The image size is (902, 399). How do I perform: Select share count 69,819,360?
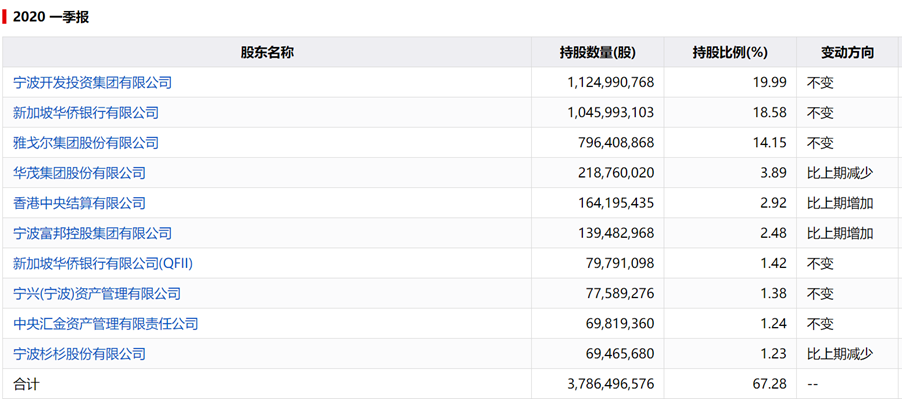620,324
